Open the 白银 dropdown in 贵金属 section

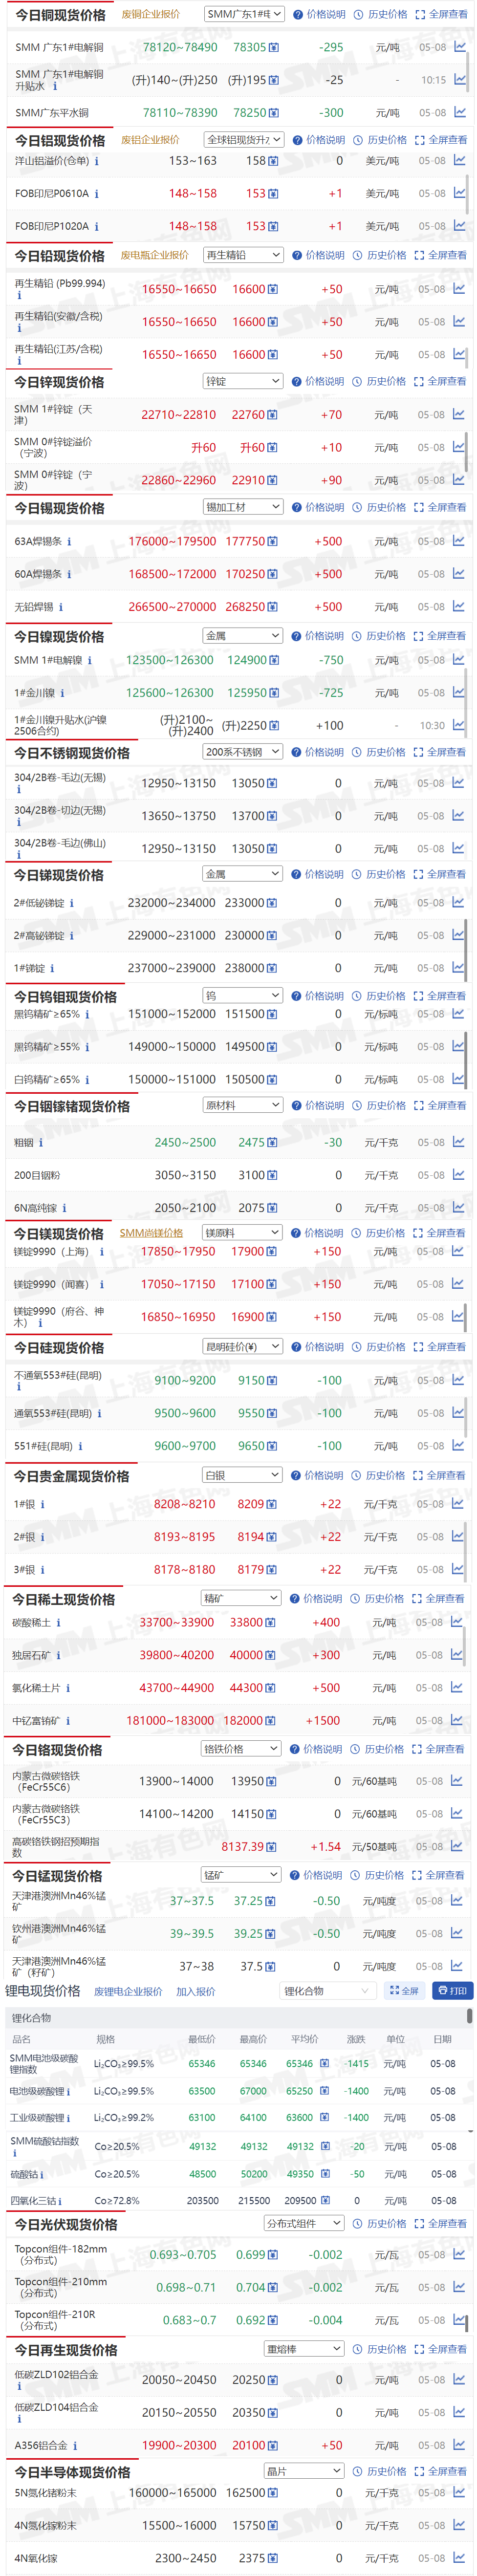click(x=242, y=1475)
